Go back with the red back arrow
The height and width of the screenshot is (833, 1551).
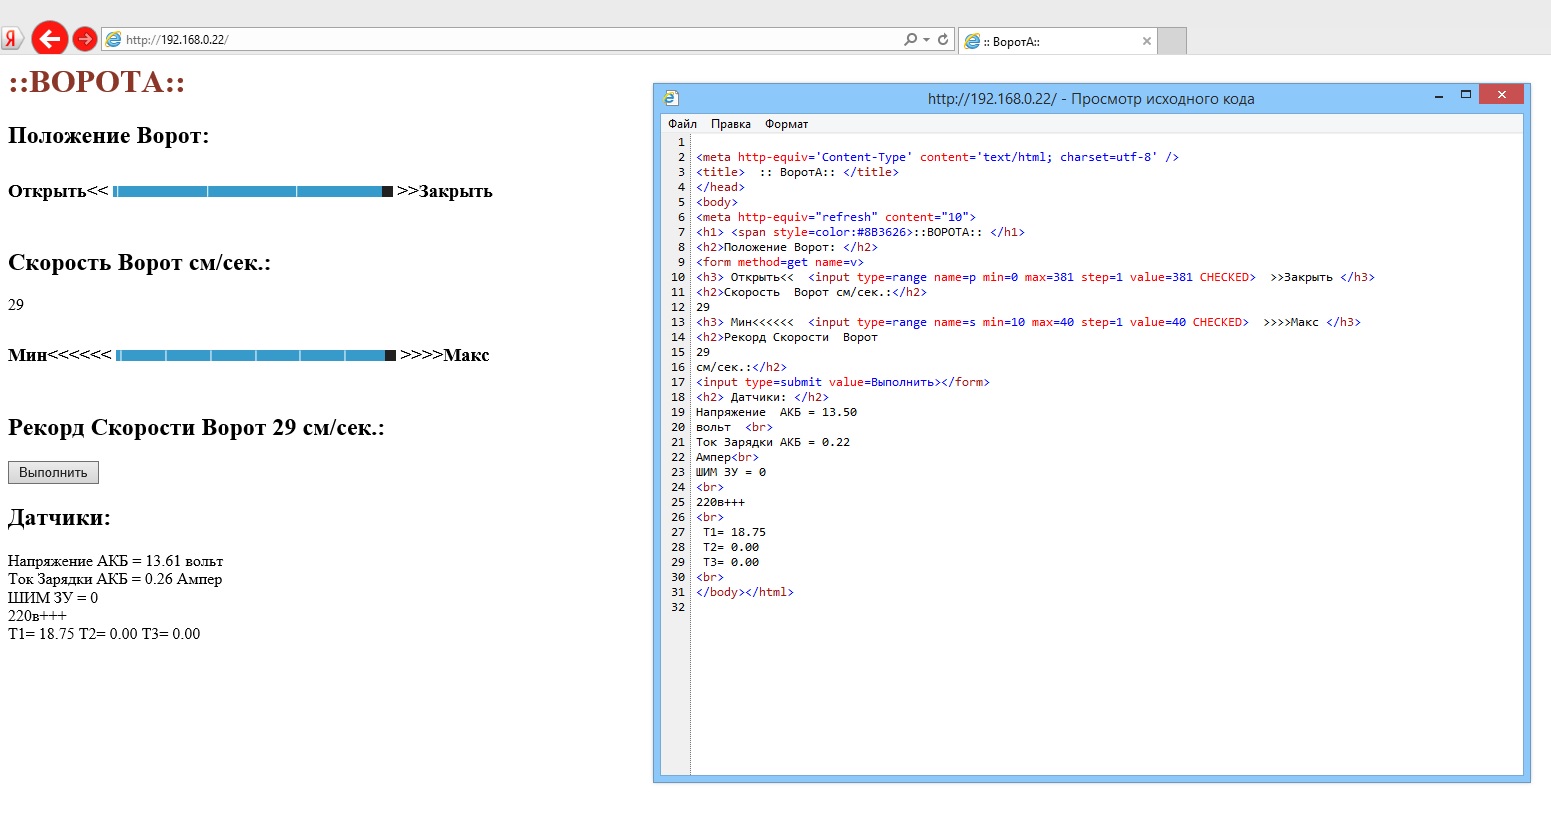click(x=49, y=39)
